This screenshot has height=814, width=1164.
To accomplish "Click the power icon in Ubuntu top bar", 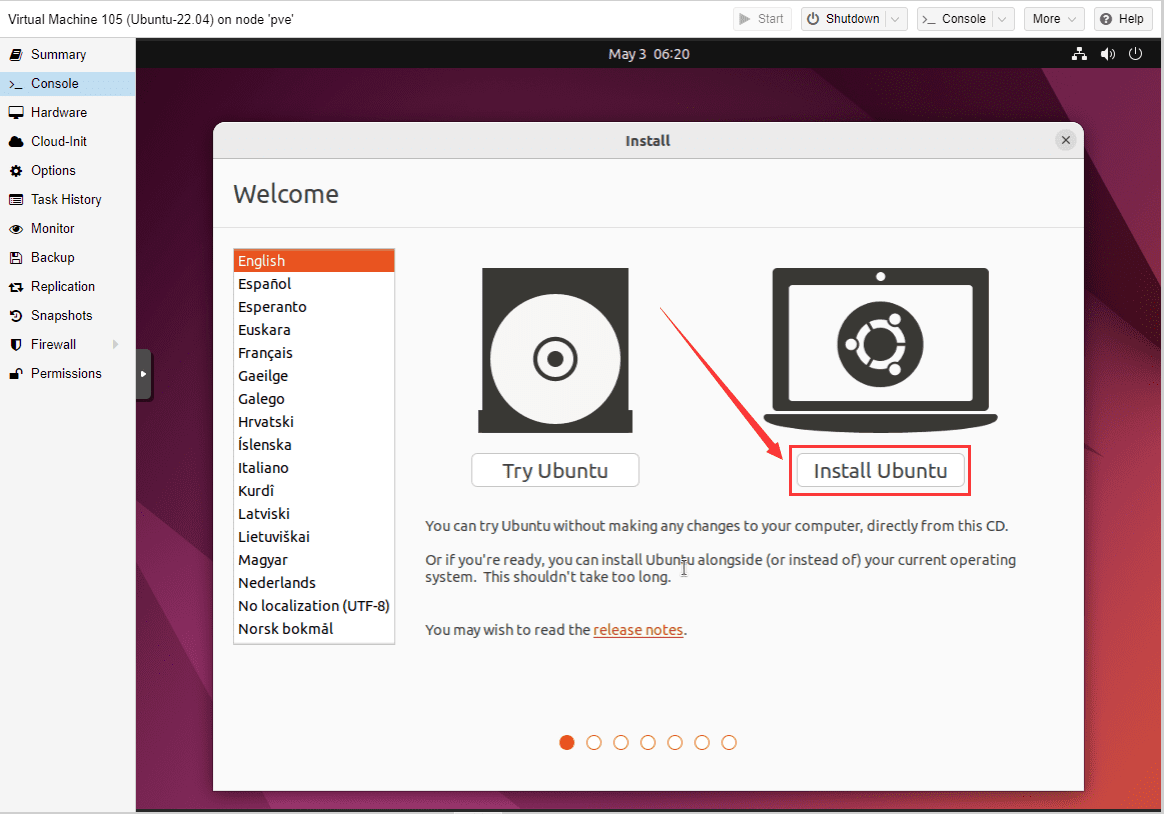I will (1135, 53).
